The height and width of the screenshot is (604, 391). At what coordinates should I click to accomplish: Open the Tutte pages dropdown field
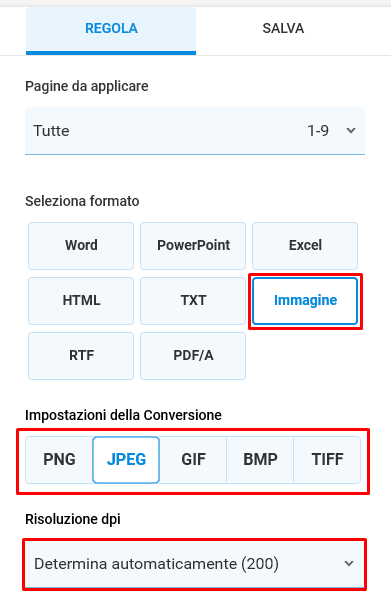[195, 131]
